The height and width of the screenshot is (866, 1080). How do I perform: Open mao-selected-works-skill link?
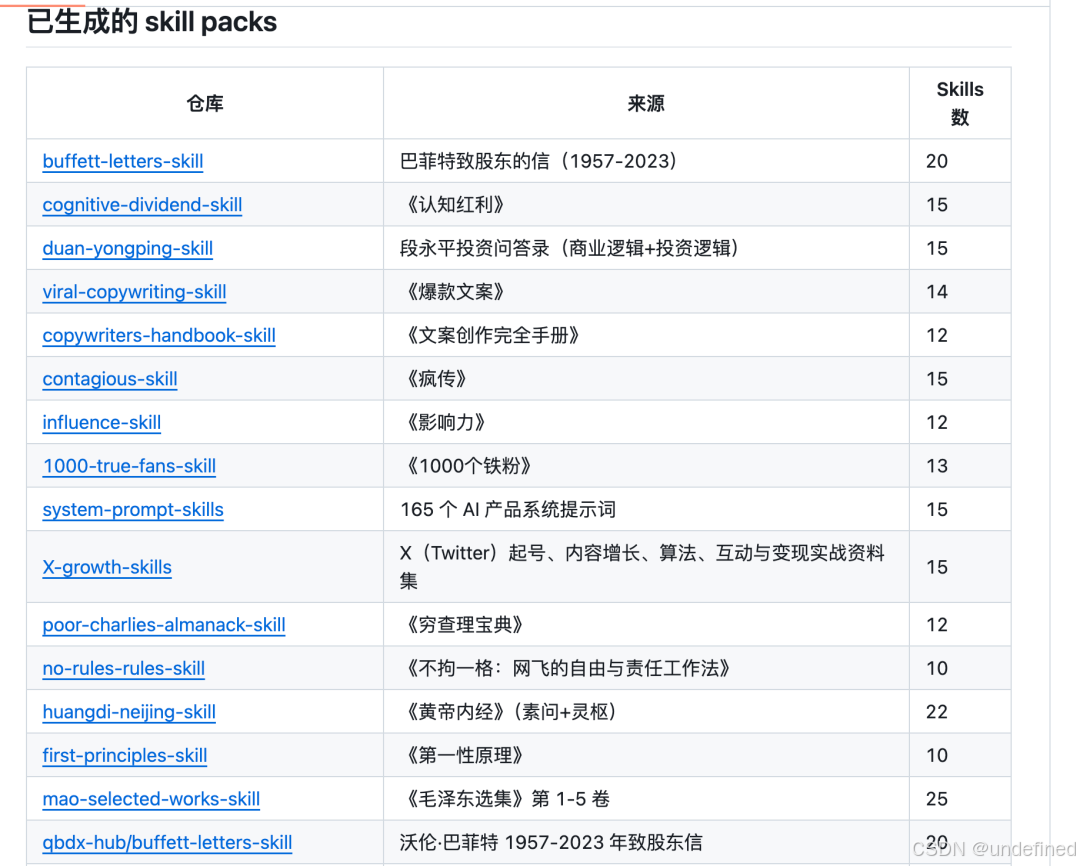click(x=151, y=798)
